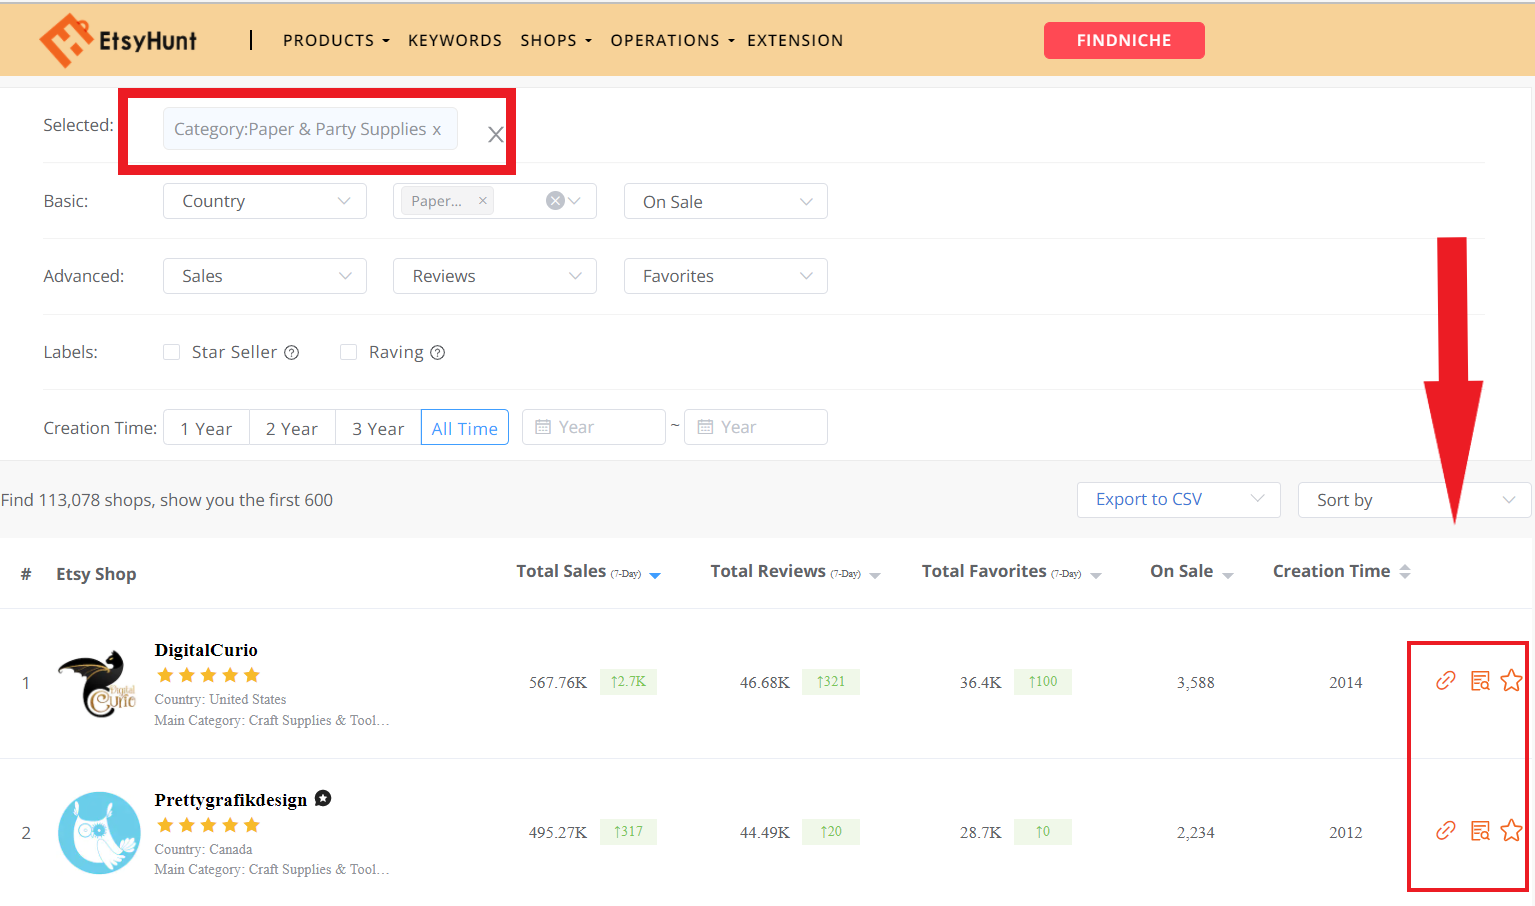The image size is (1535, 906).
Task: Open the Sales advanced dropdown
Action: [x=265, y=276]
